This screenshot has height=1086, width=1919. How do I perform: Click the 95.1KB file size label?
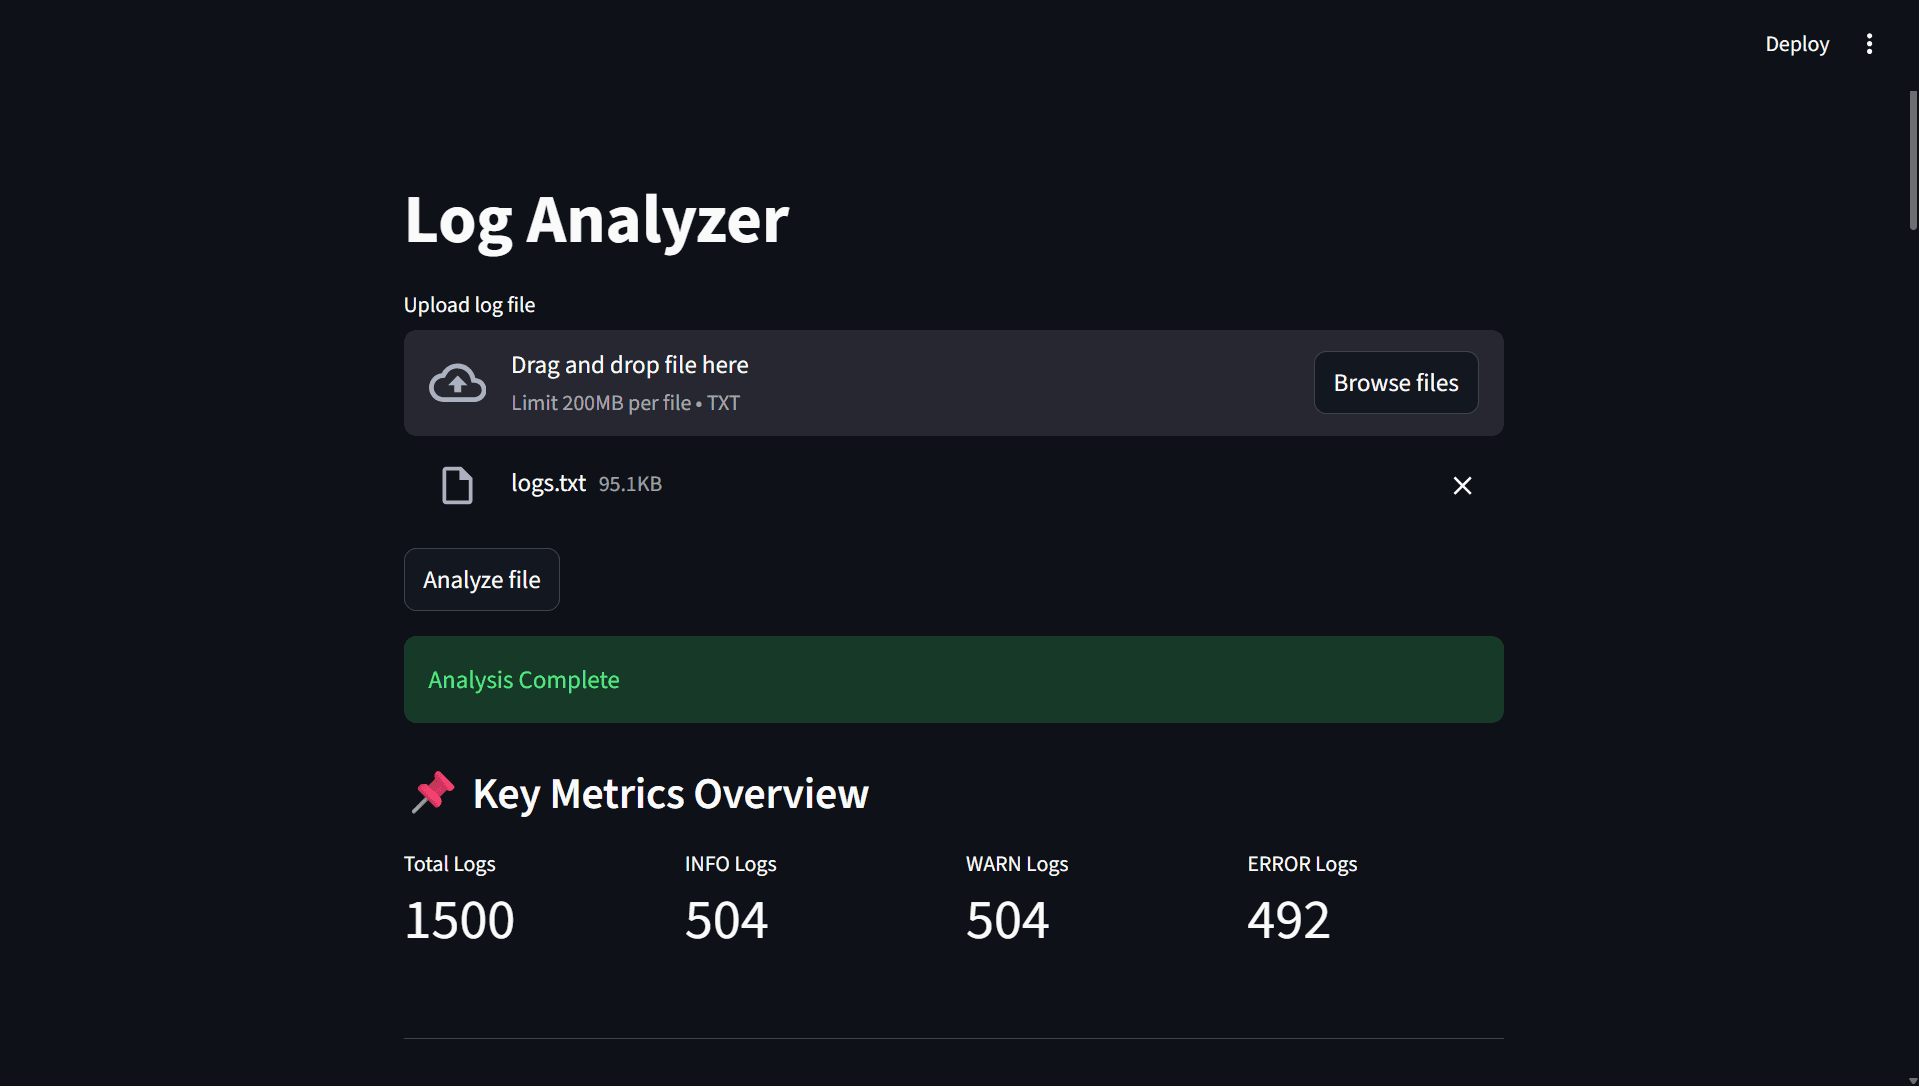630,484
